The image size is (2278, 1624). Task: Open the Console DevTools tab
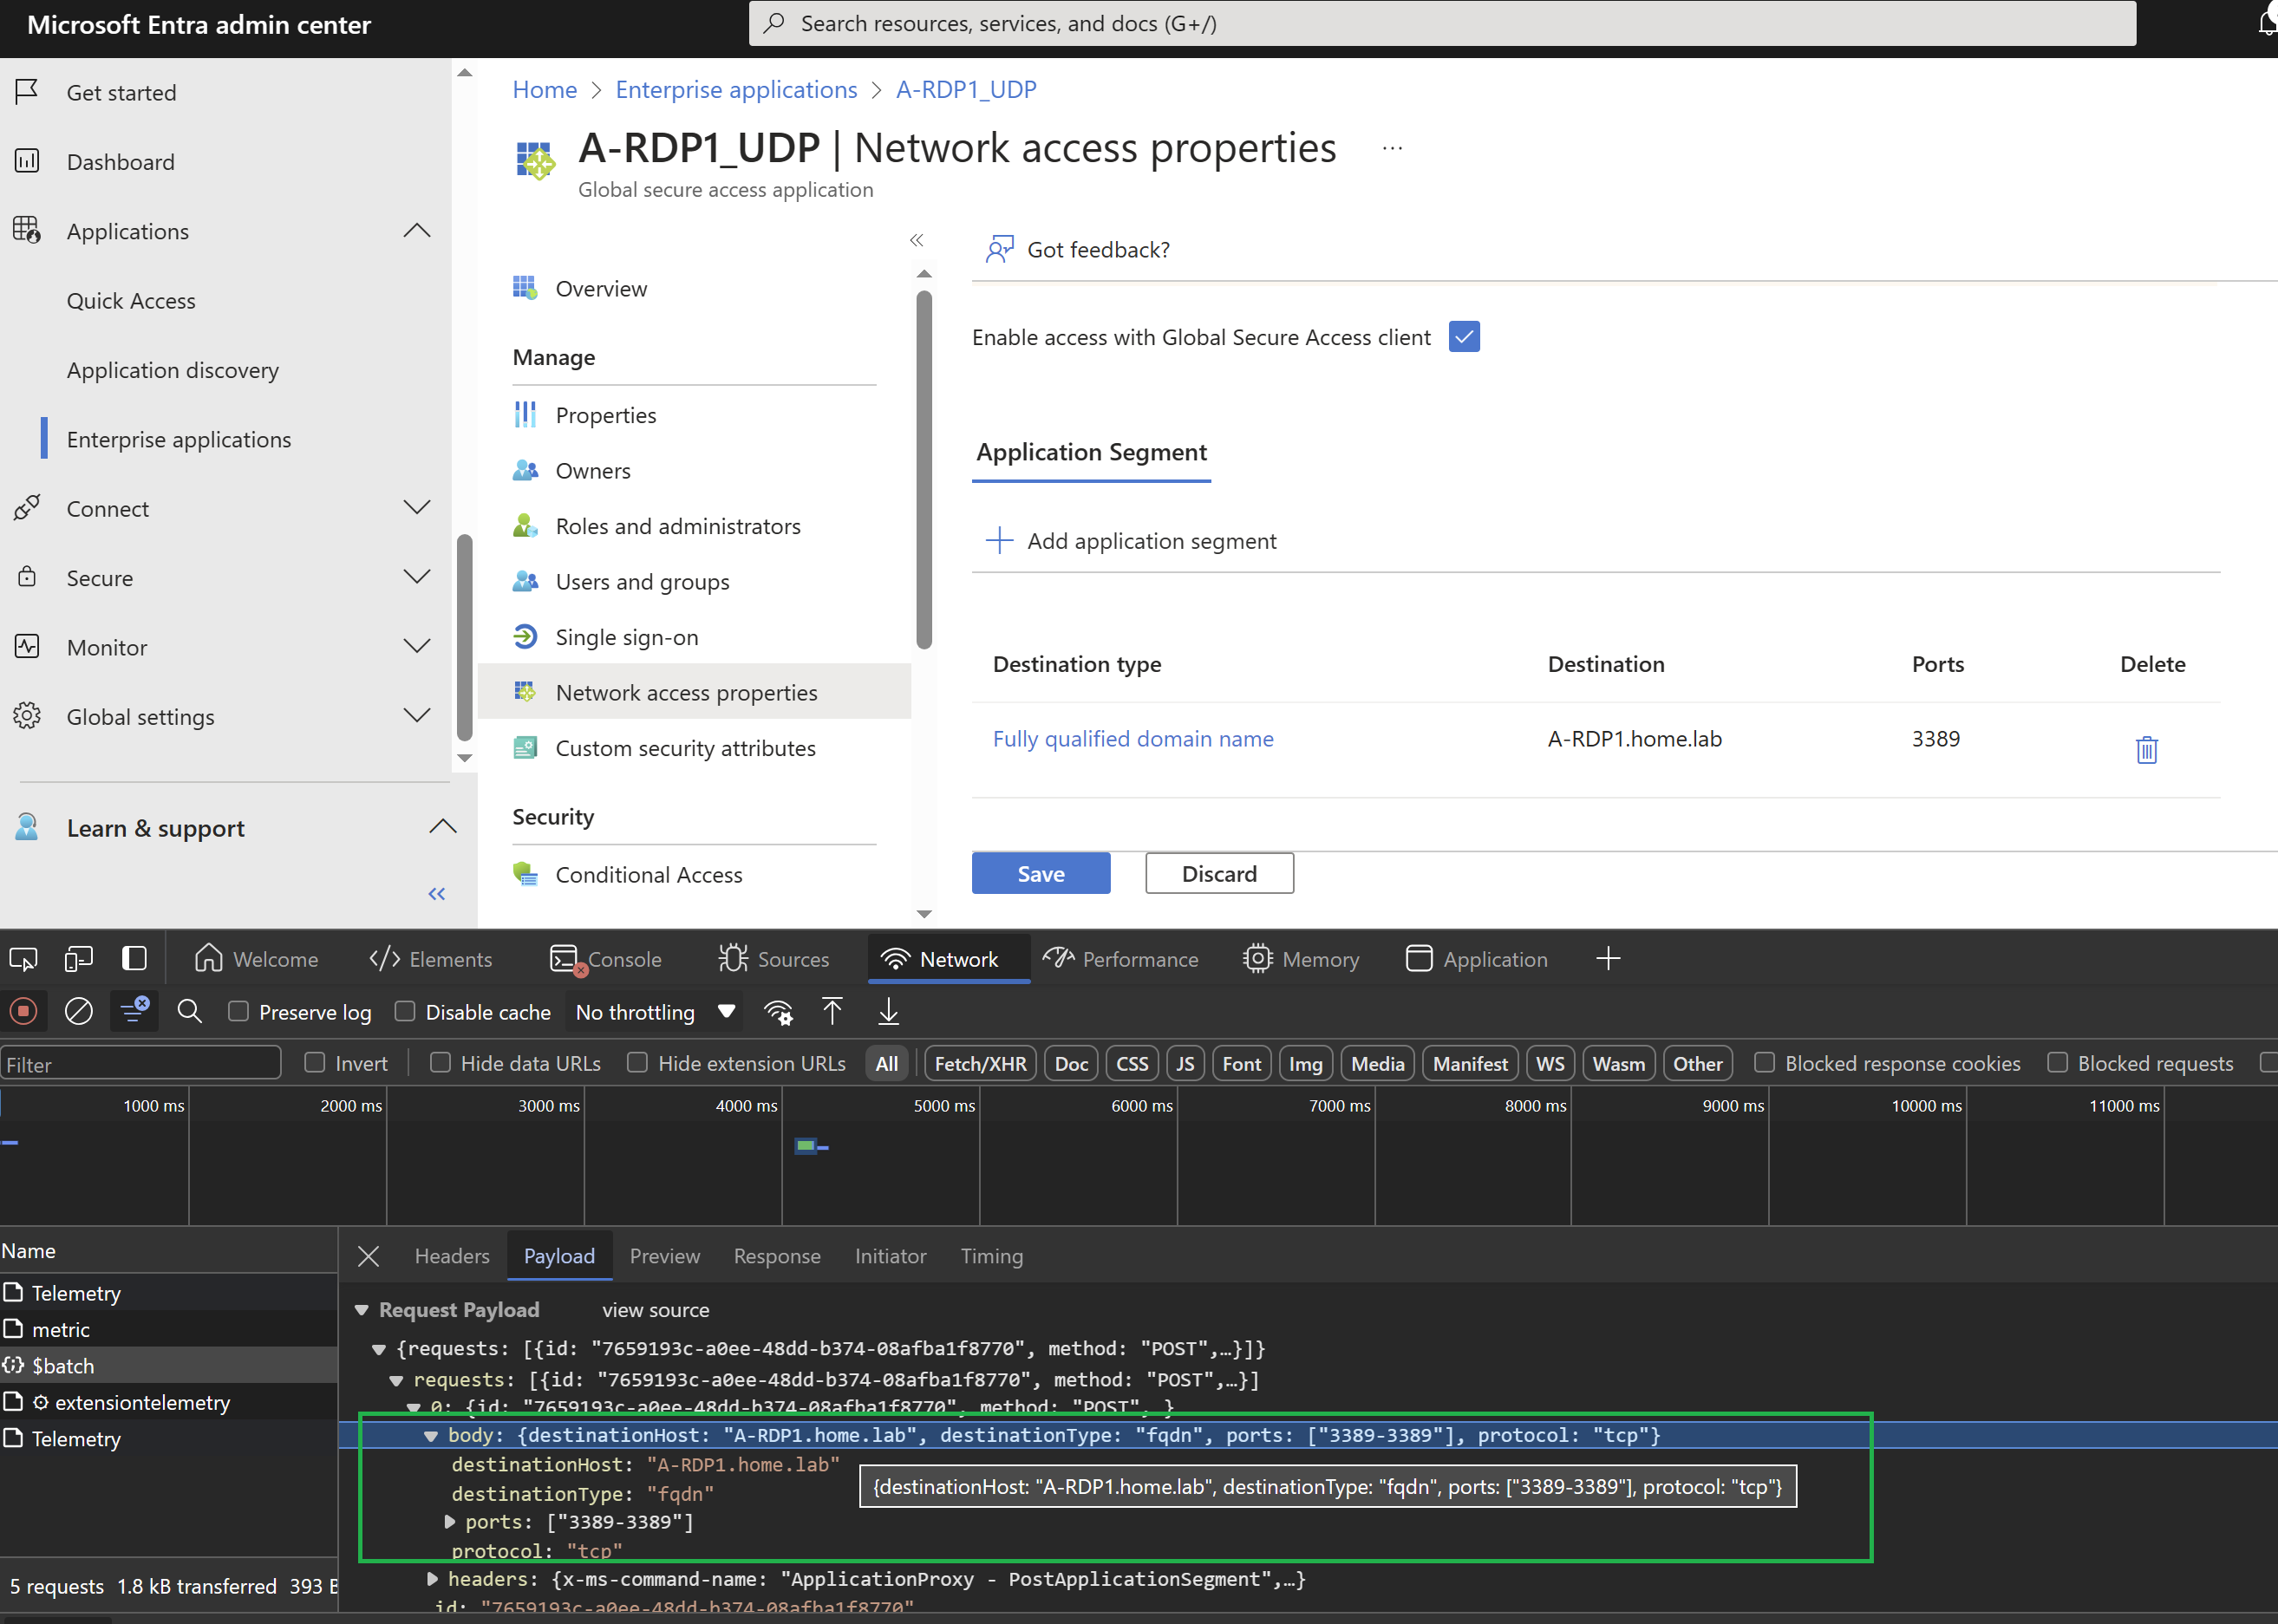pos(606,959)
